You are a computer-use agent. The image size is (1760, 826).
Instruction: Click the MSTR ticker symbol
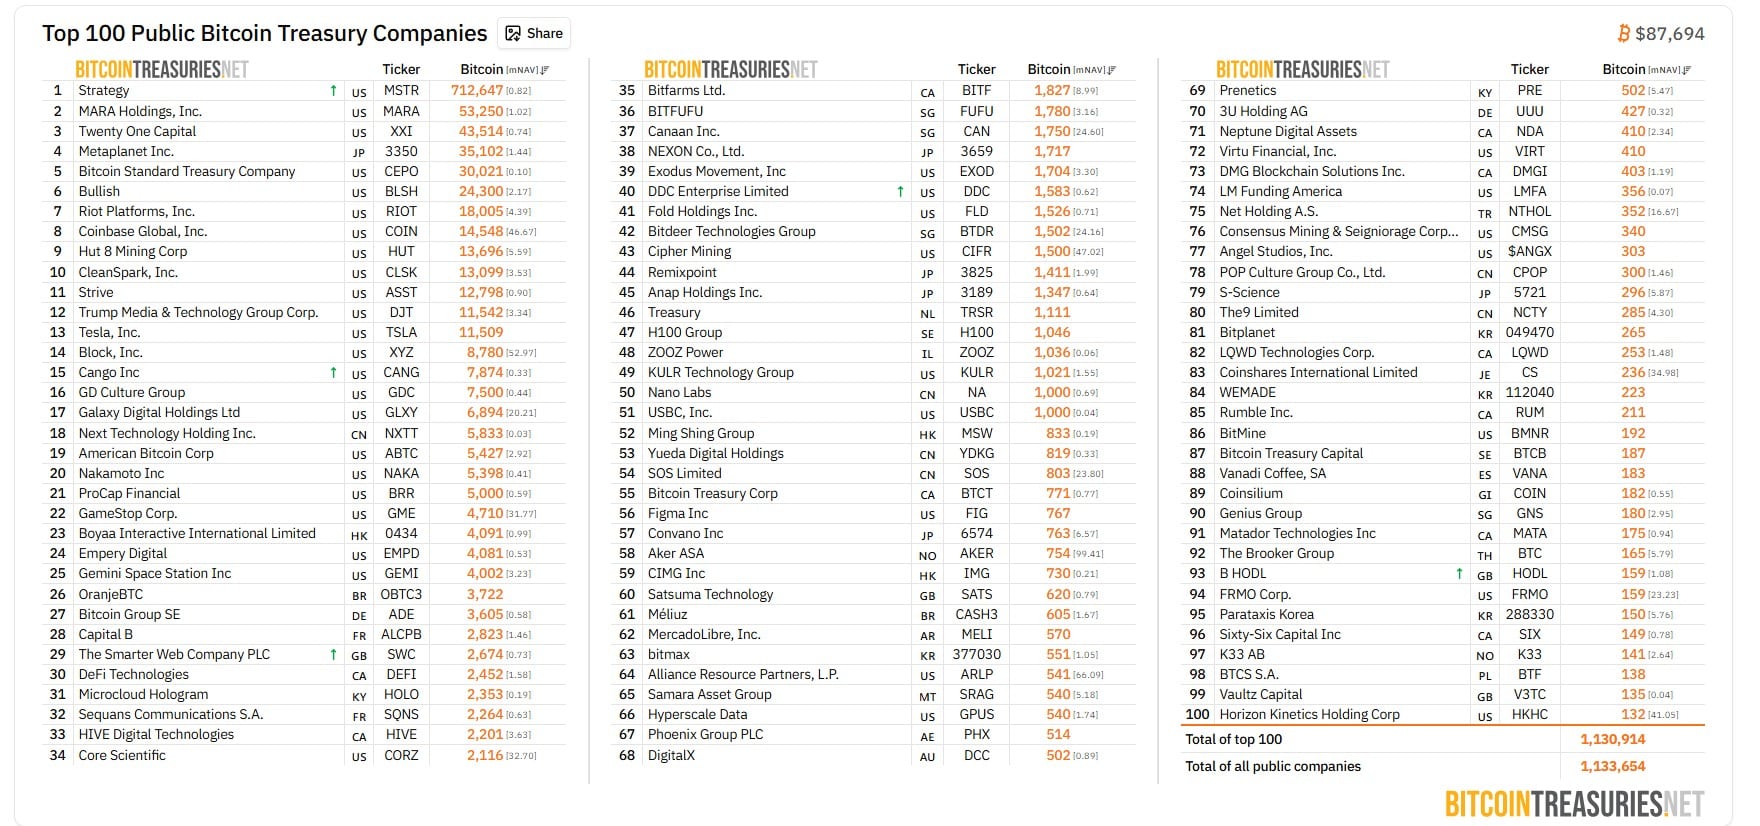[x=401, y=90]
